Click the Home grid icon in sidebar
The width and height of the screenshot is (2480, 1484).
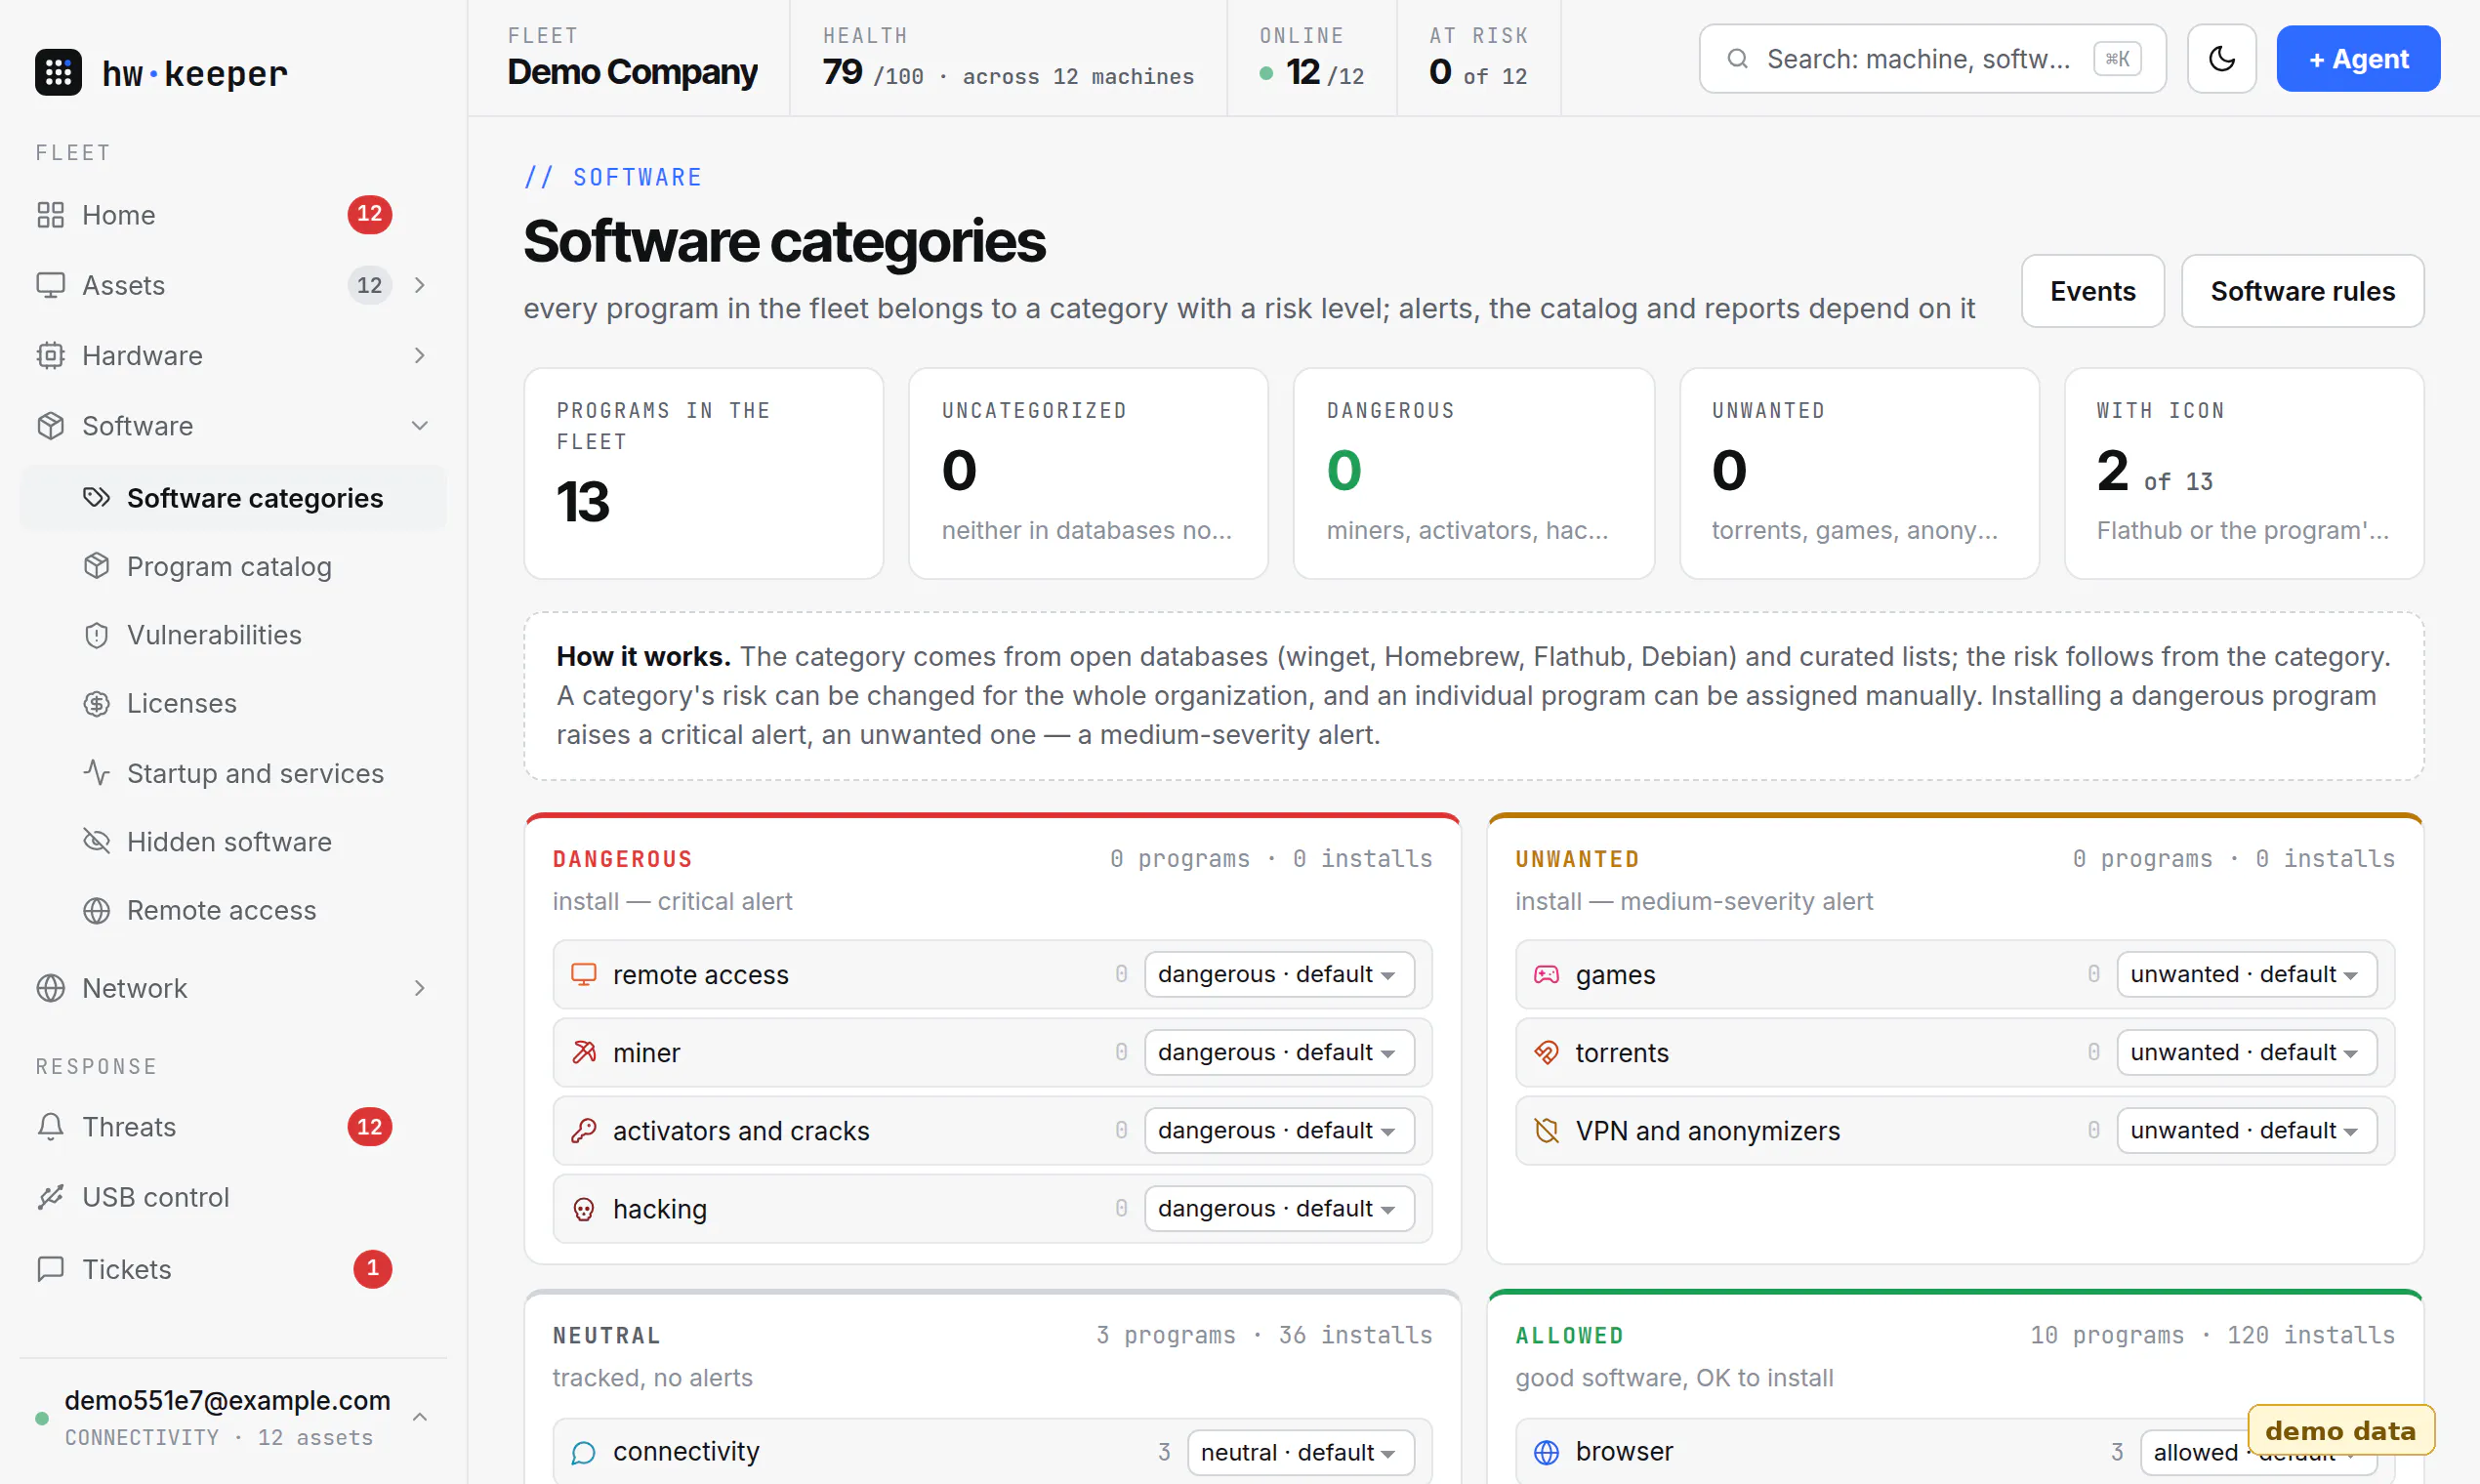50,215
